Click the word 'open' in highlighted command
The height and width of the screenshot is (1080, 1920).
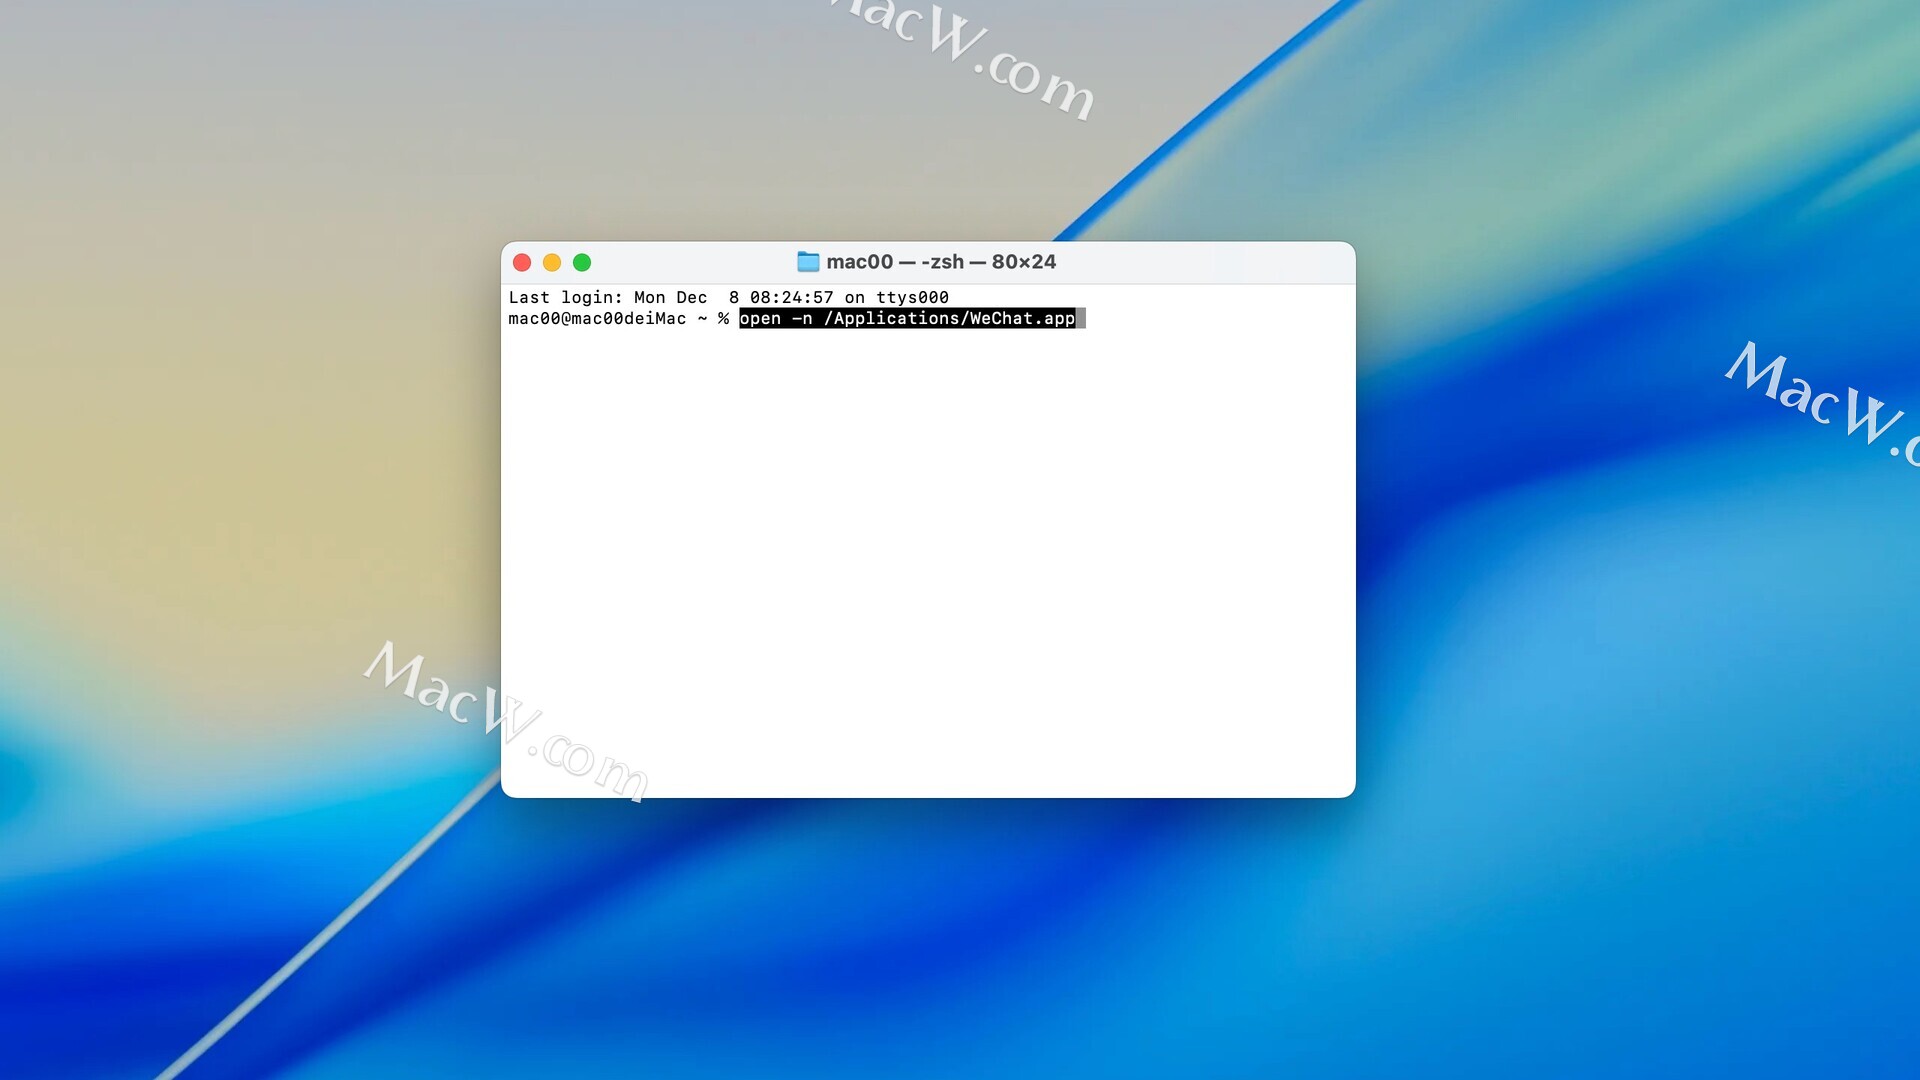pos(760,318)
